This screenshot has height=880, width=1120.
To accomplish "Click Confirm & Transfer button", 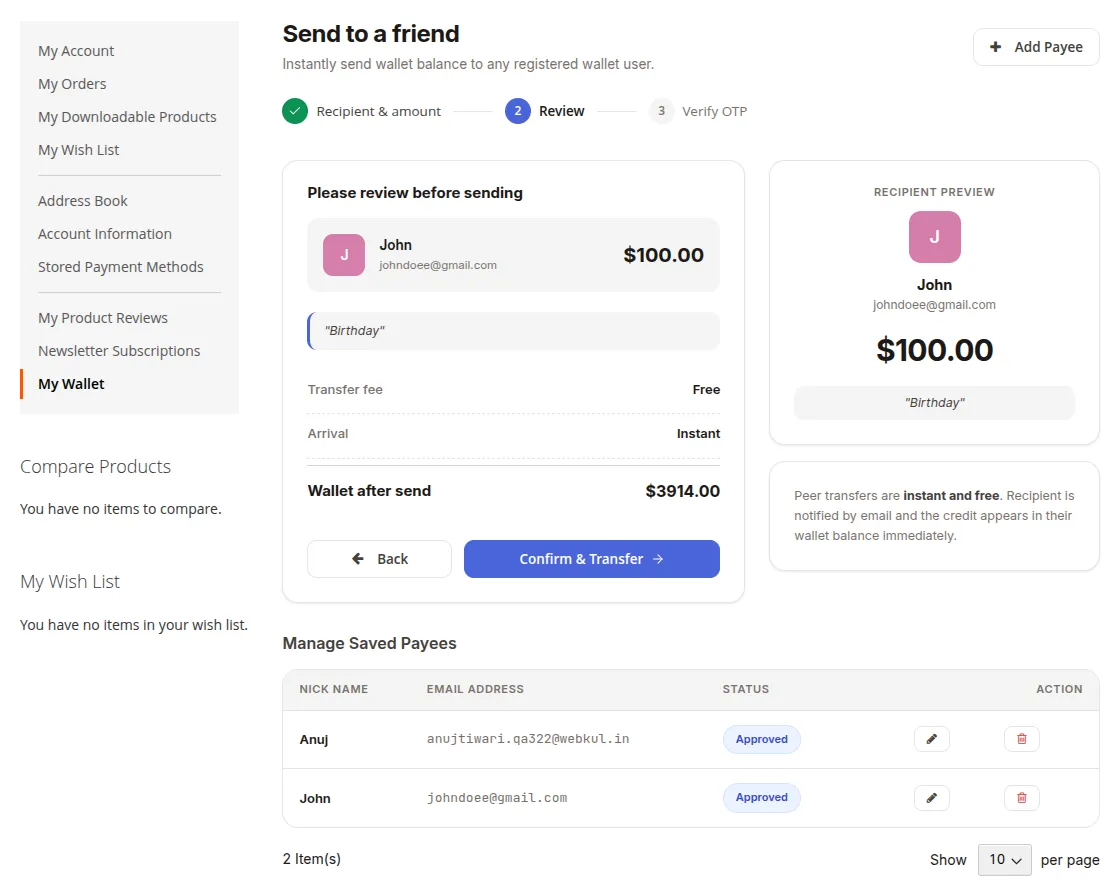I will [591, 559].
